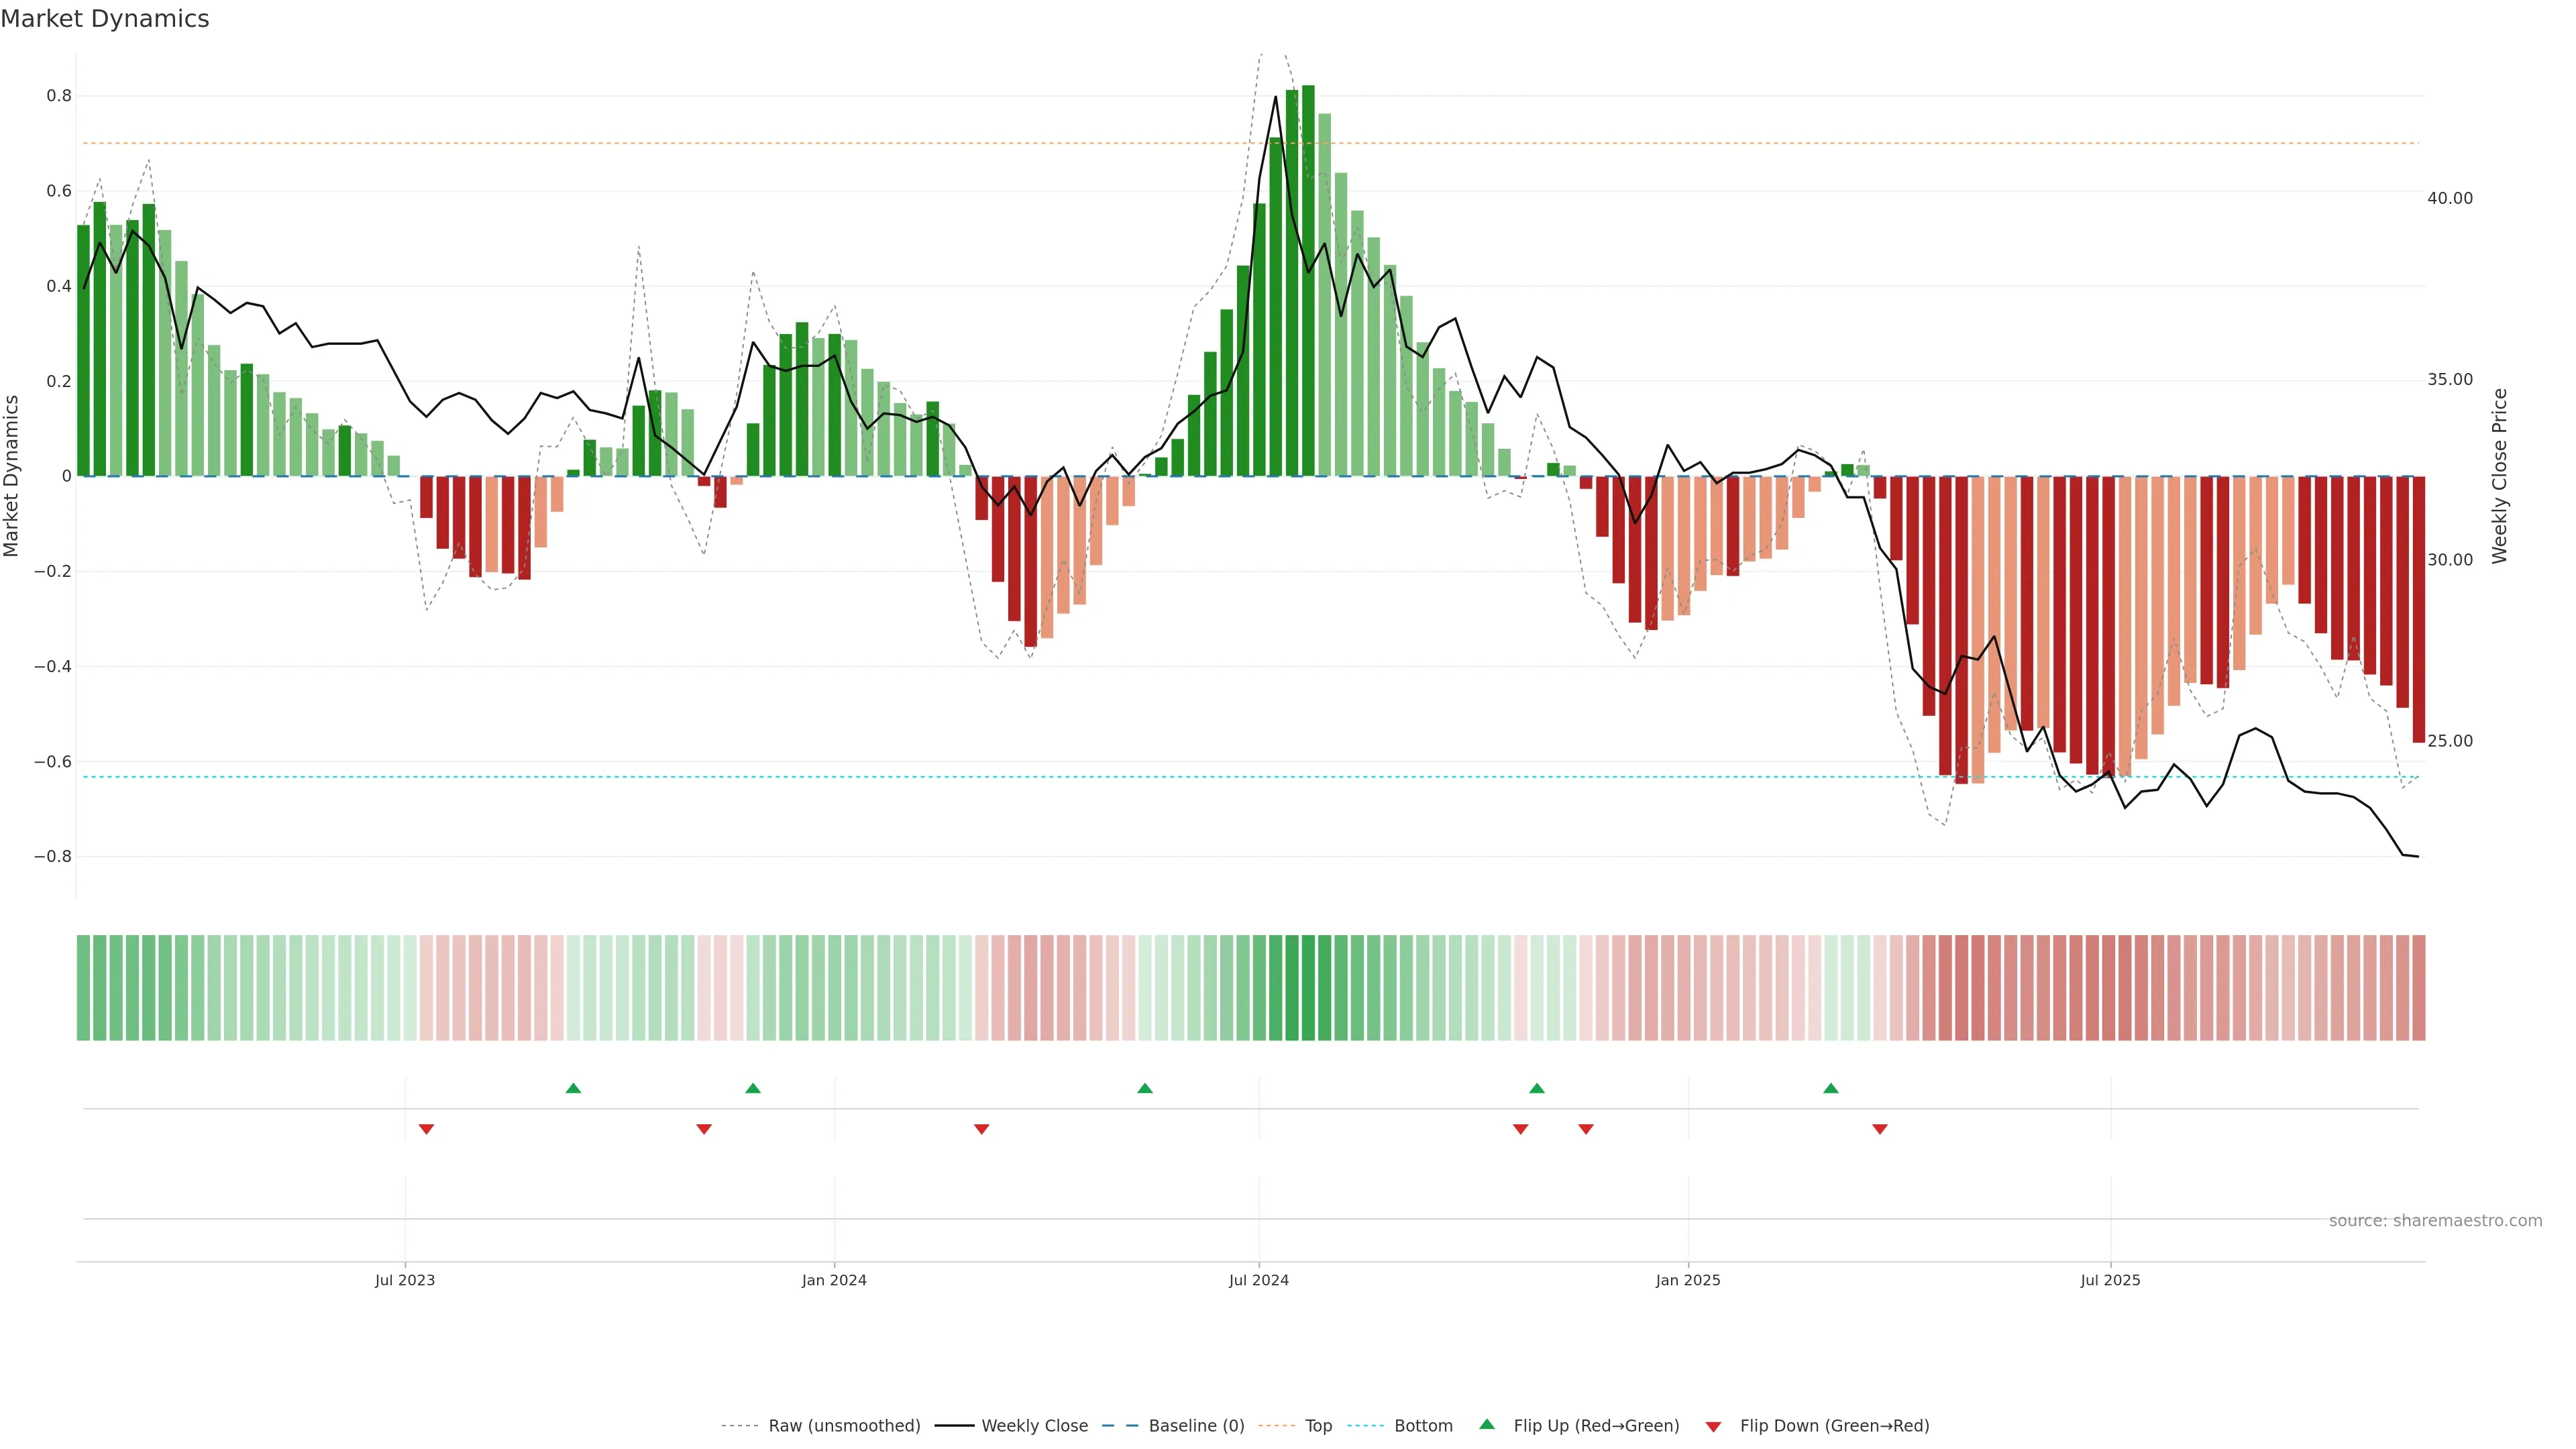Click the Top legend entry
Viewport: 2576px width, 1449px height.
tap(1318, 1426)
